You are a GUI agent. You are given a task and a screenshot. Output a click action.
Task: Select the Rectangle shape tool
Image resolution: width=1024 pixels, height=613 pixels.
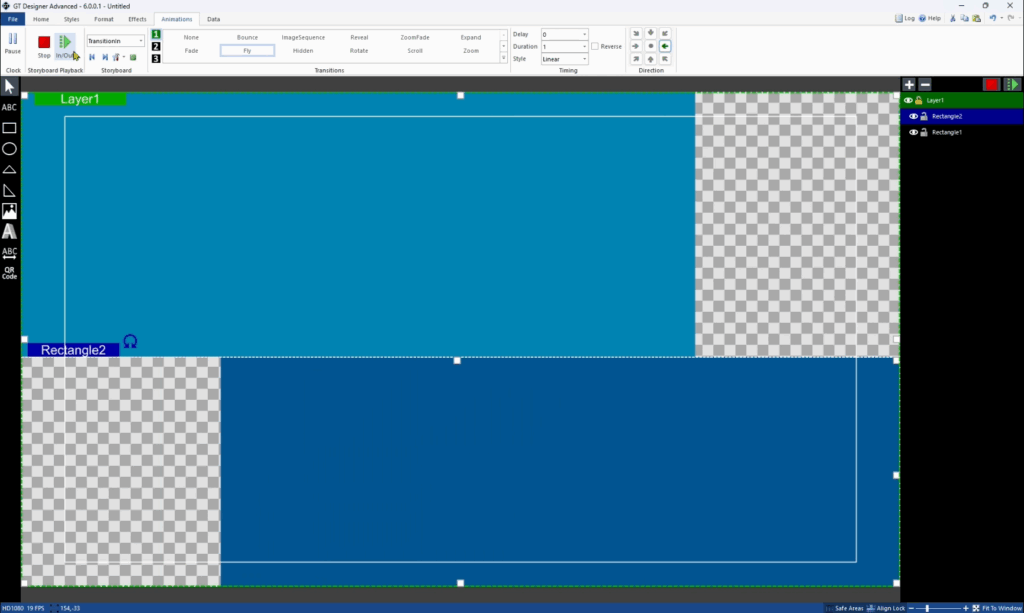[x=9, y=128]
